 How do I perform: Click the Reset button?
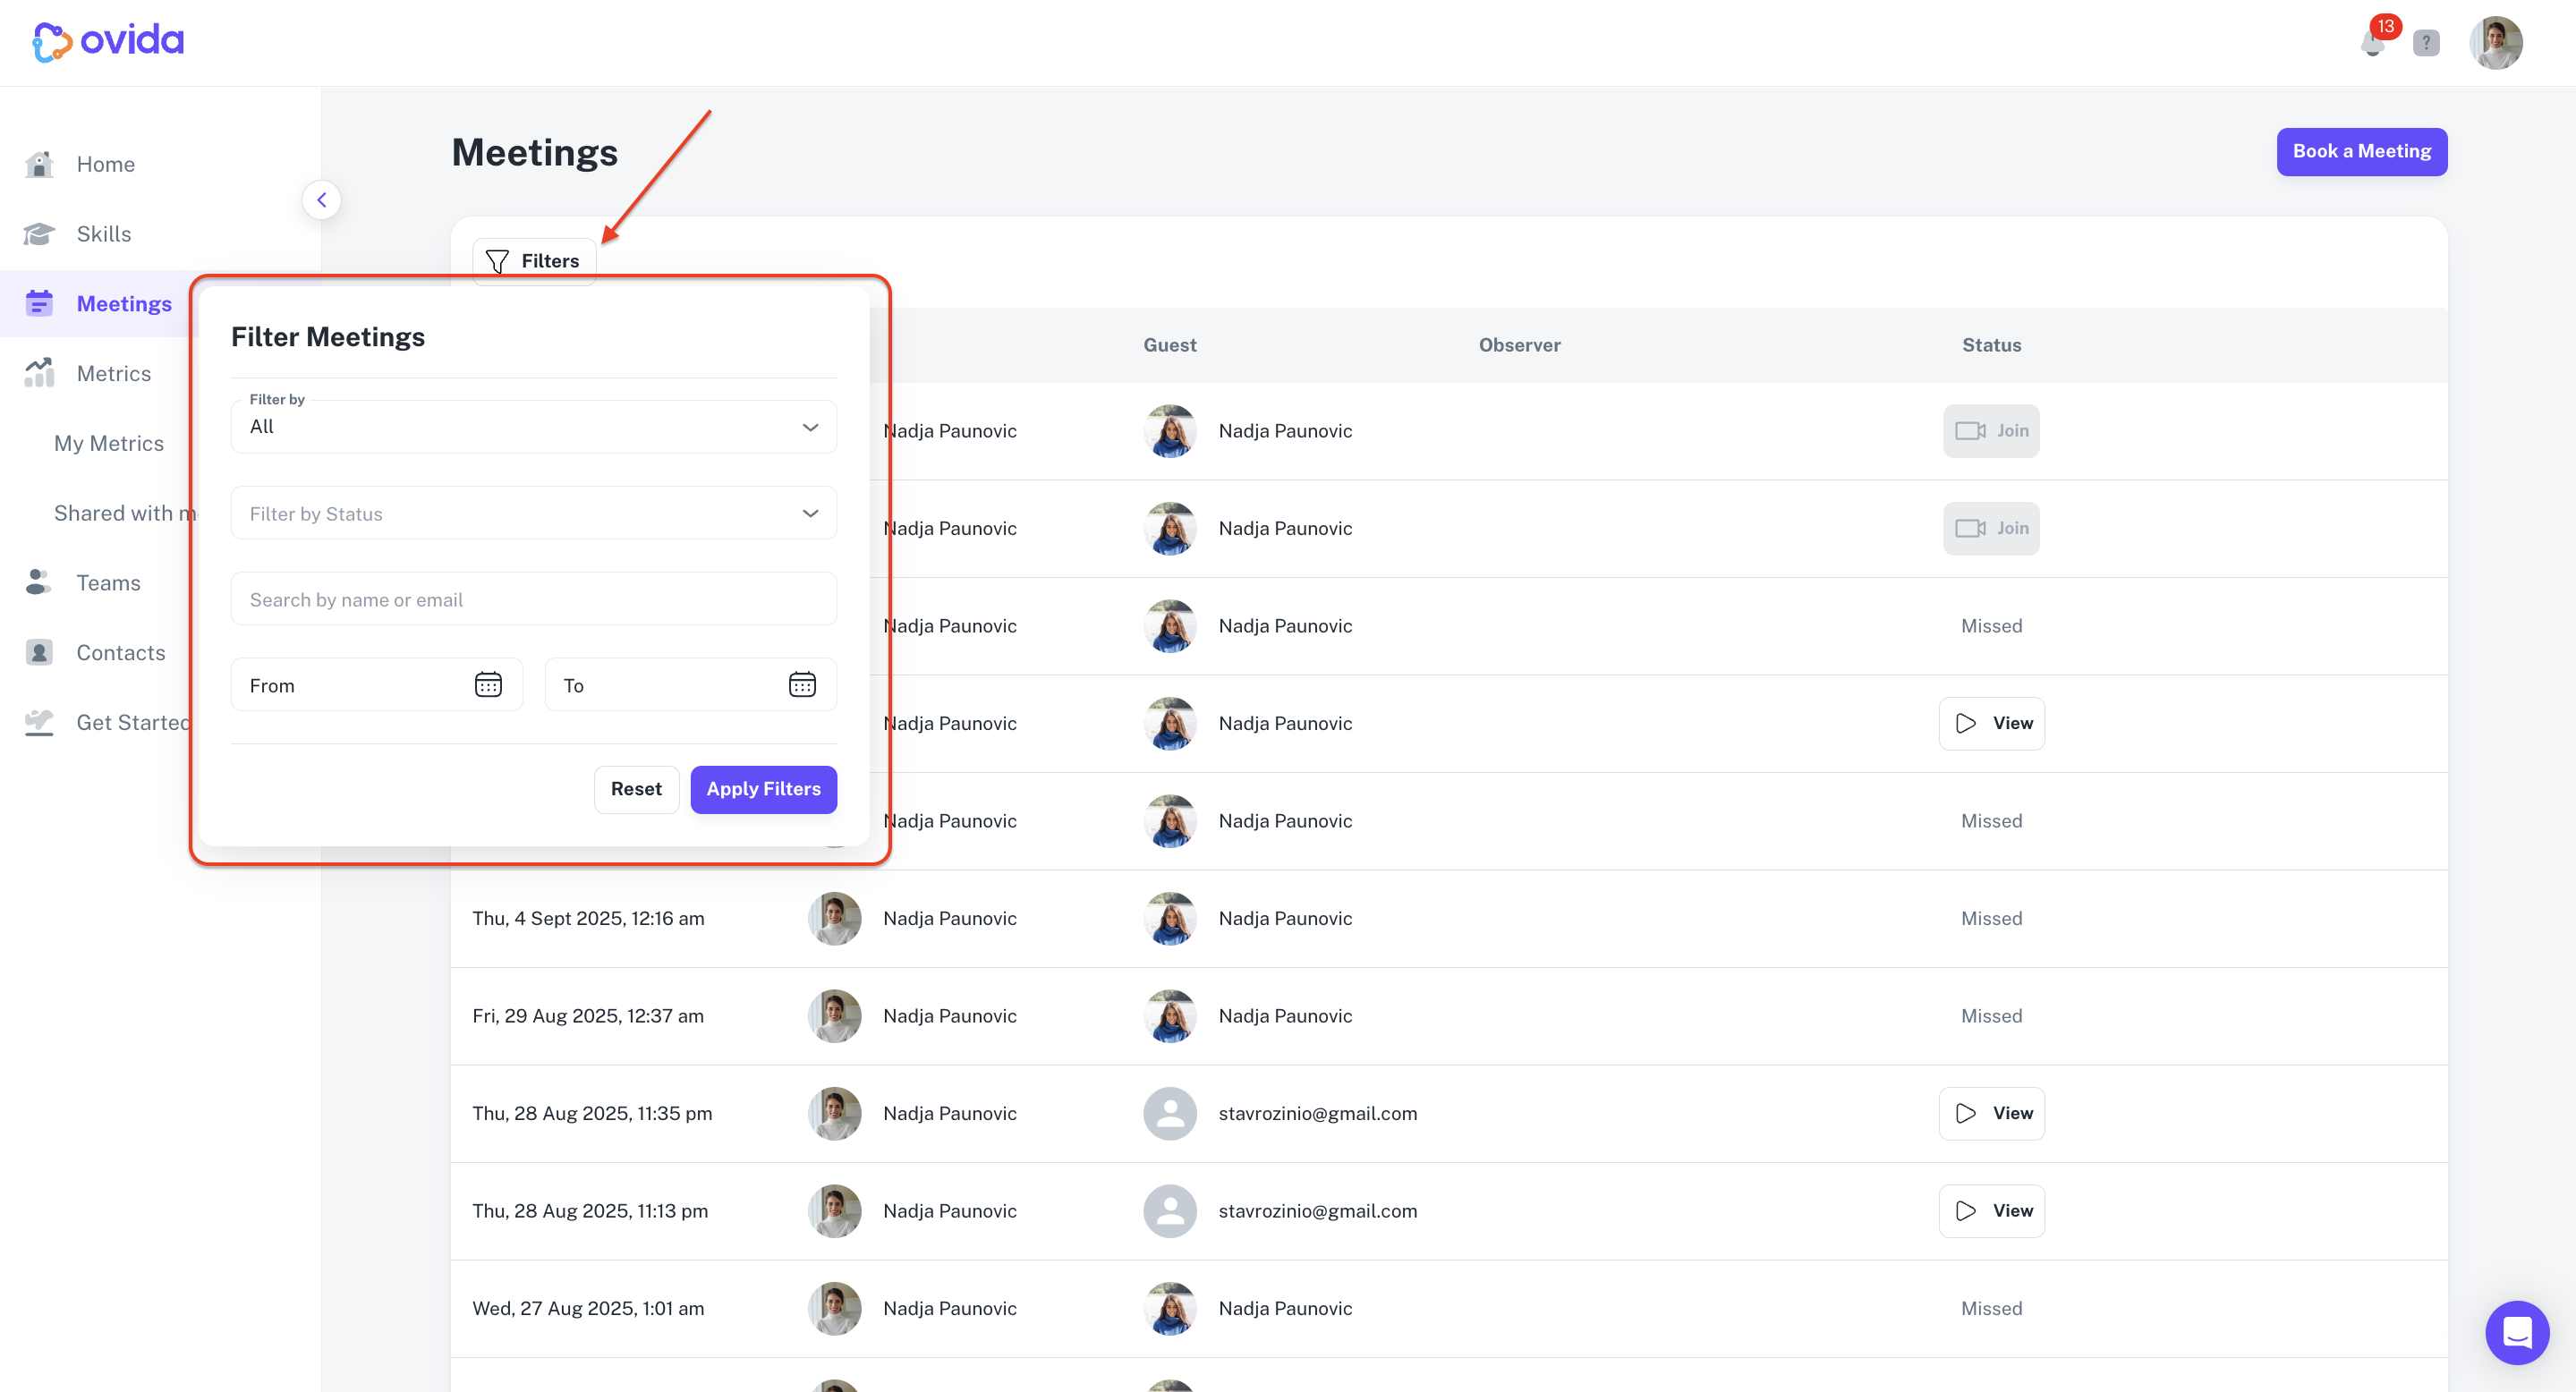click(x=636, y=790)
